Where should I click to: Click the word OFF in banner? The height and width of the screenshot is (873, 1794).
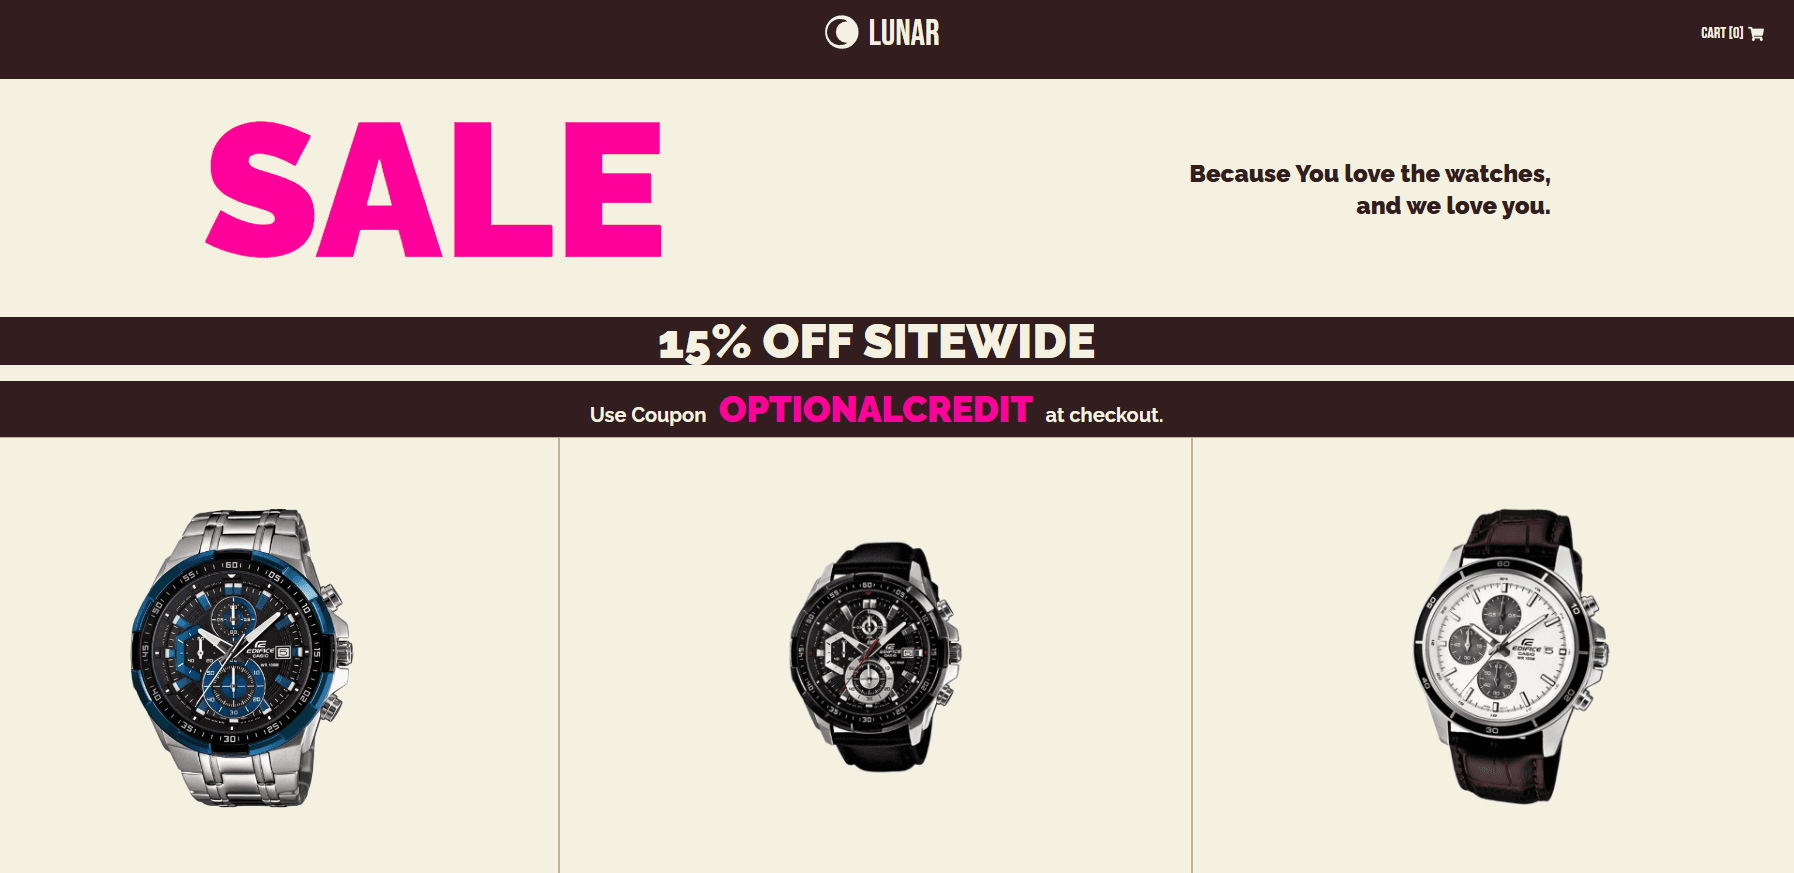point(807,342)
